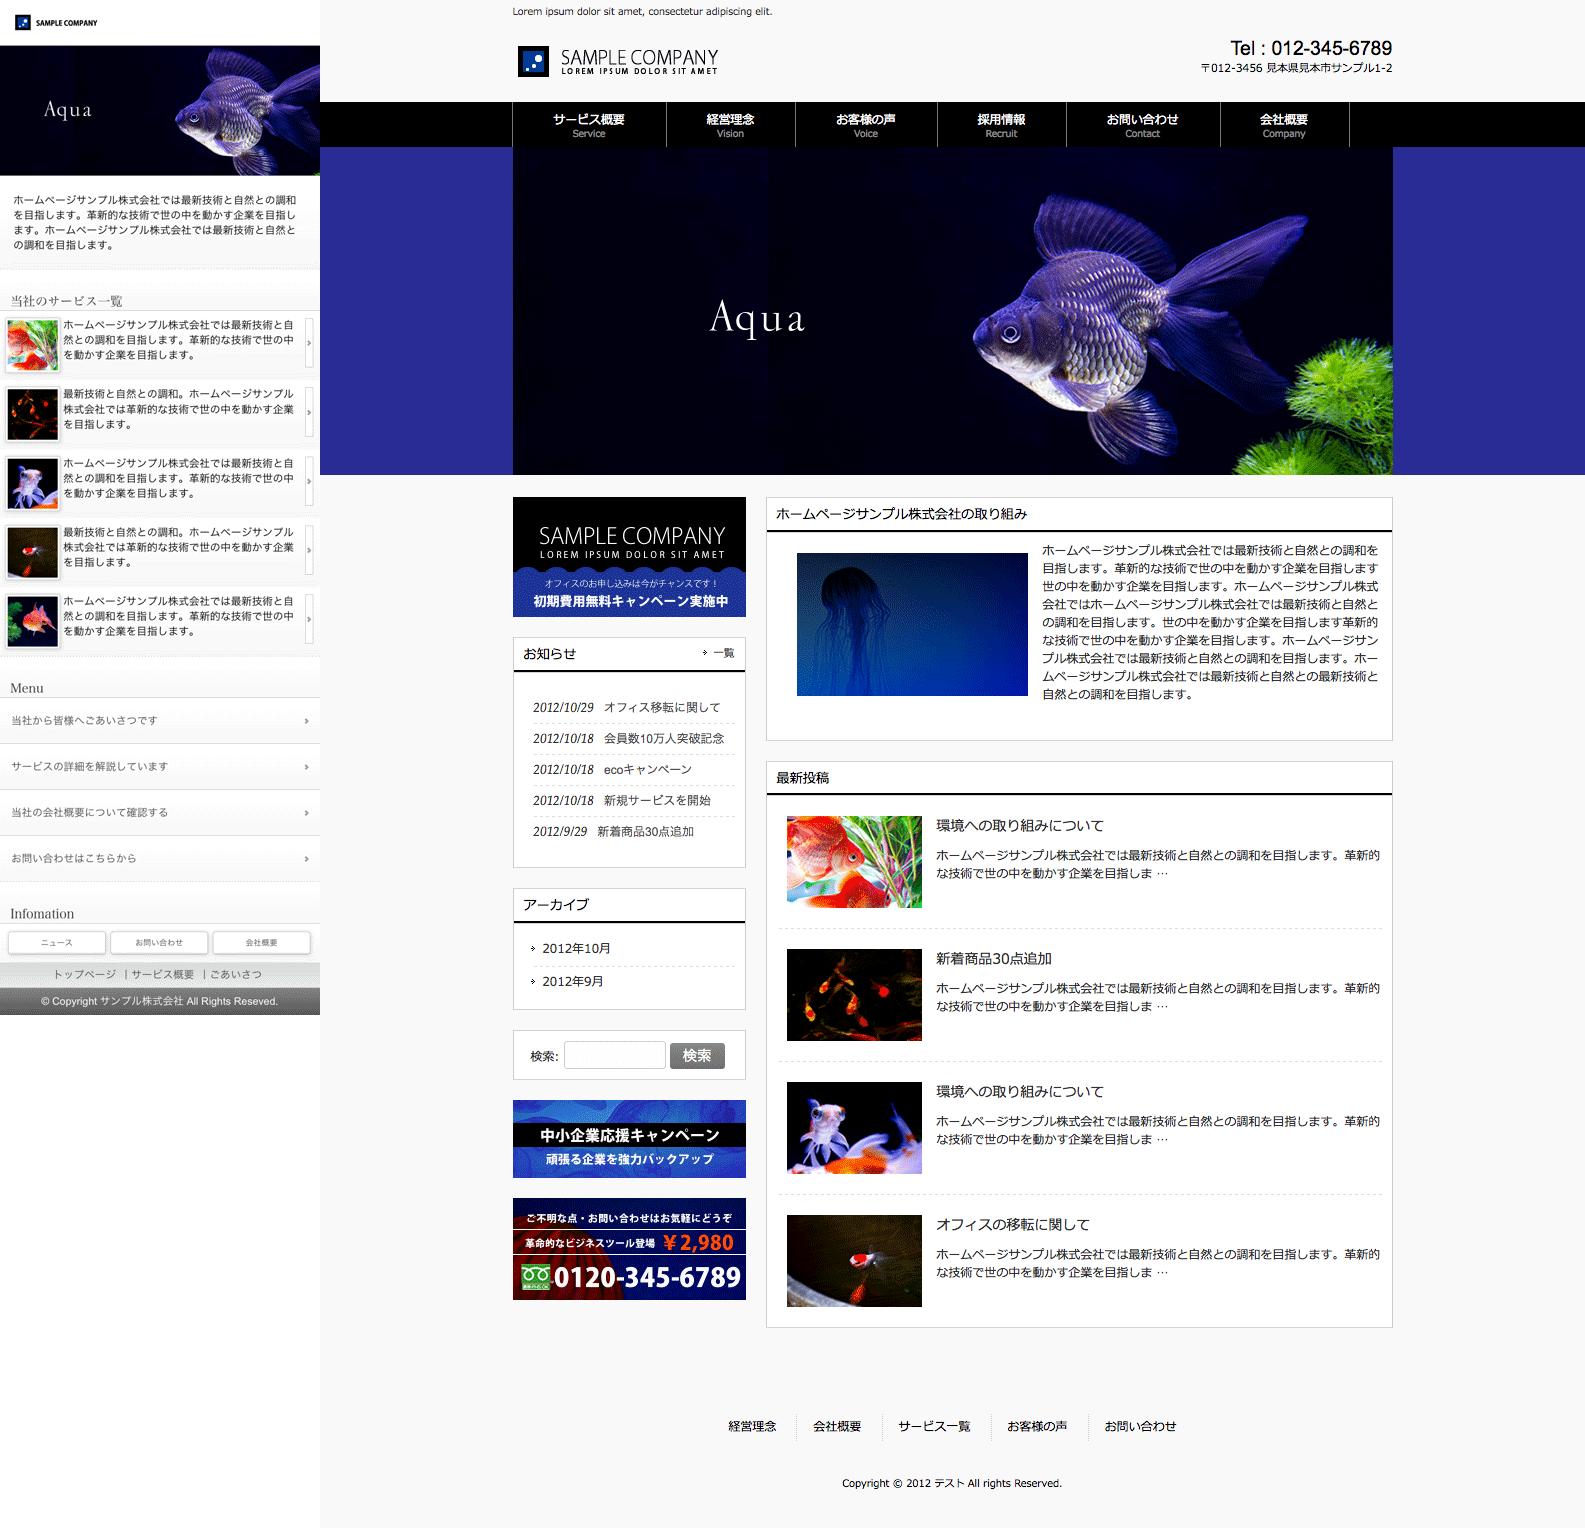Select the 採用情報 Recruit menu item
This screenshot has height=1528, width=1585.
[x=1001, y=125]
